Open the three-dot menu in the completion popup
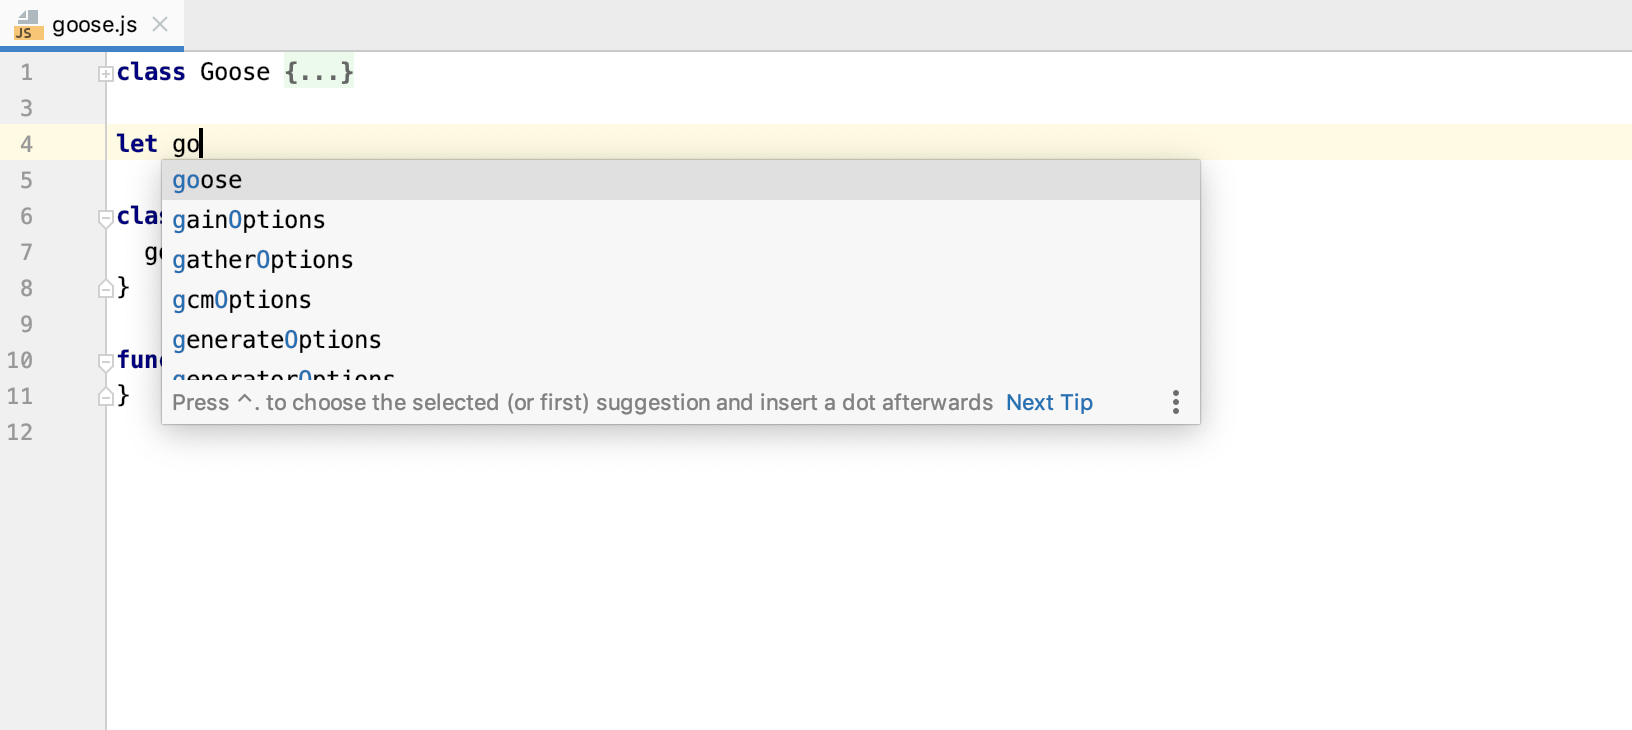1632x730 pixels. [x=1175, y=402]
